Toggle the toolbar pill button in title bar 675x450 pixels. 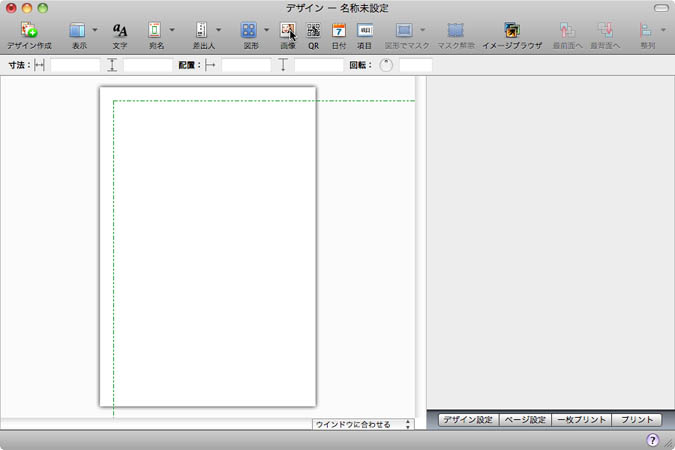[658, 8]
